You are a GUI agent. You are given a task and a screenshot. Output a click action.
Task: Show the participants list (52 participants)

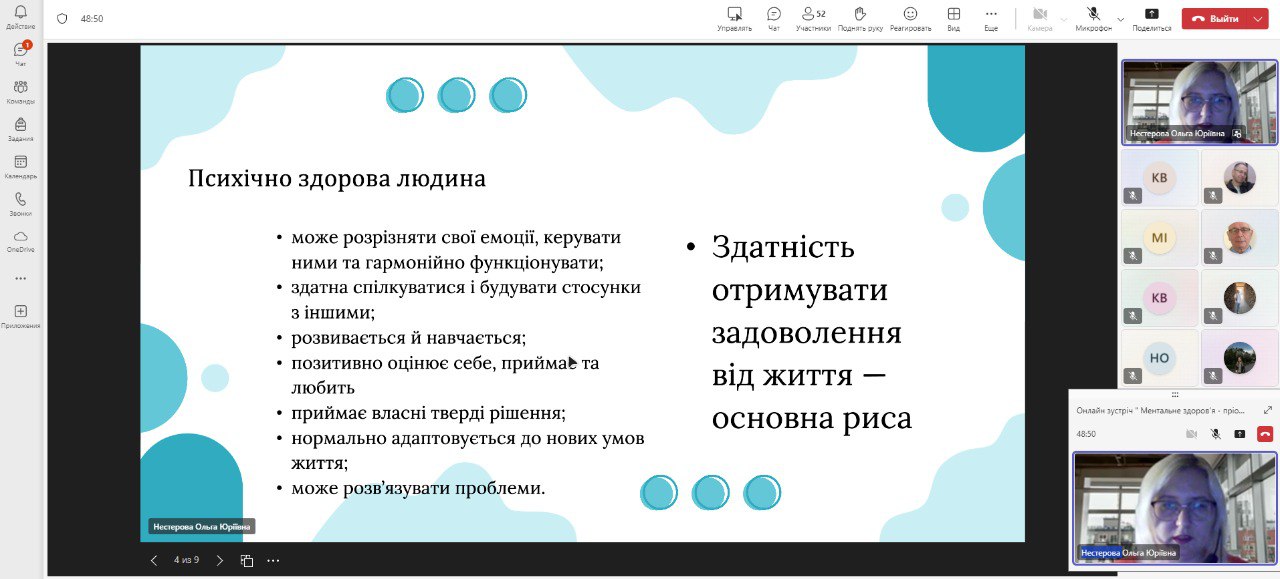click(812, 17)
